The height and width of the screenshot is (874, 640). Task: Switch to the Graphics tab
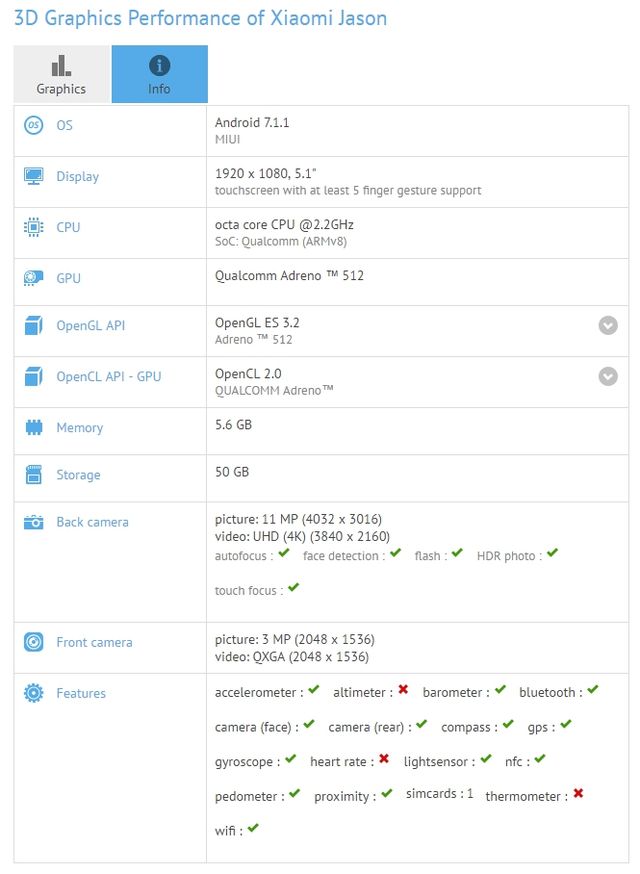click(x=60, y=74)
